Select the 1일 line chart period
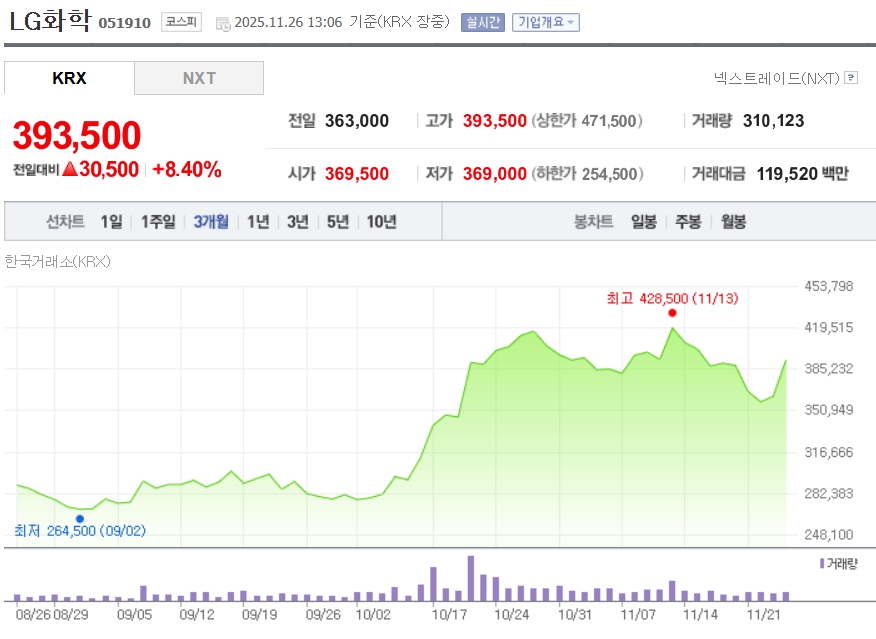 [111, 222]
